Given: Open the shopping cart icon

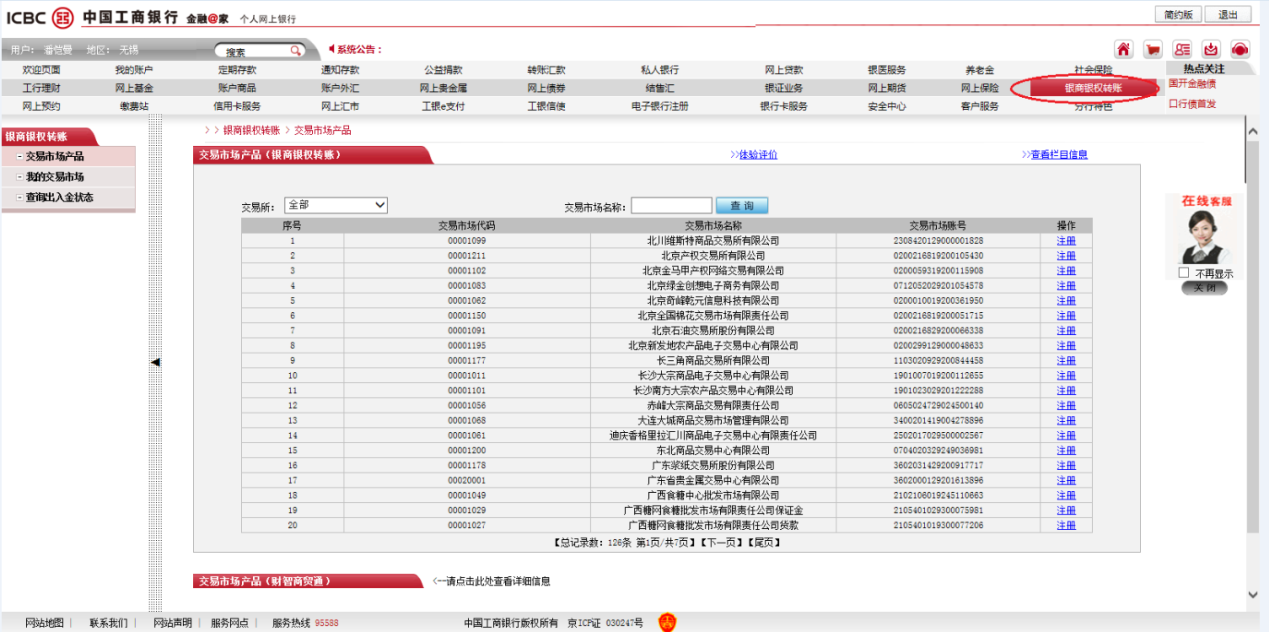Looking at the screenshot, I should (1153, 49).
